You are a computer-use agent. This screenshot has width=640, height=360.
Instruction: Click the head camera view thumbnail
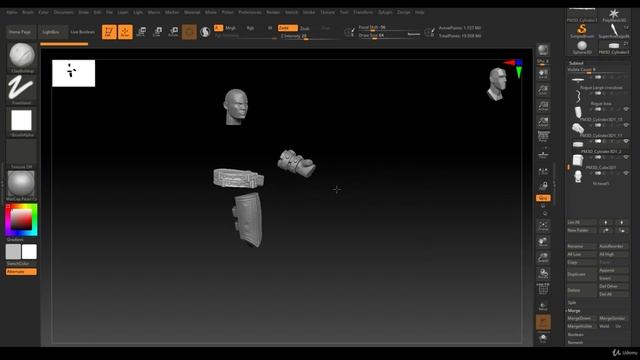pos(497,84)
